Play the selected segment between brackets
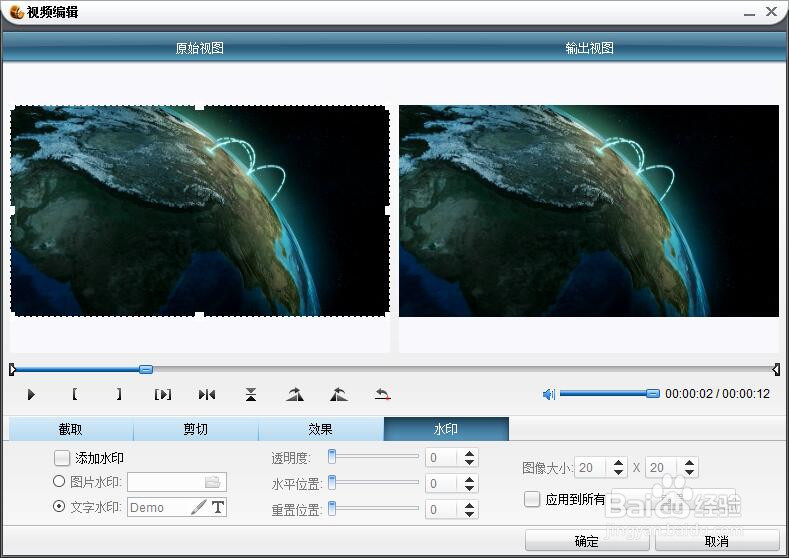789x558 pixels. [163, 394]
